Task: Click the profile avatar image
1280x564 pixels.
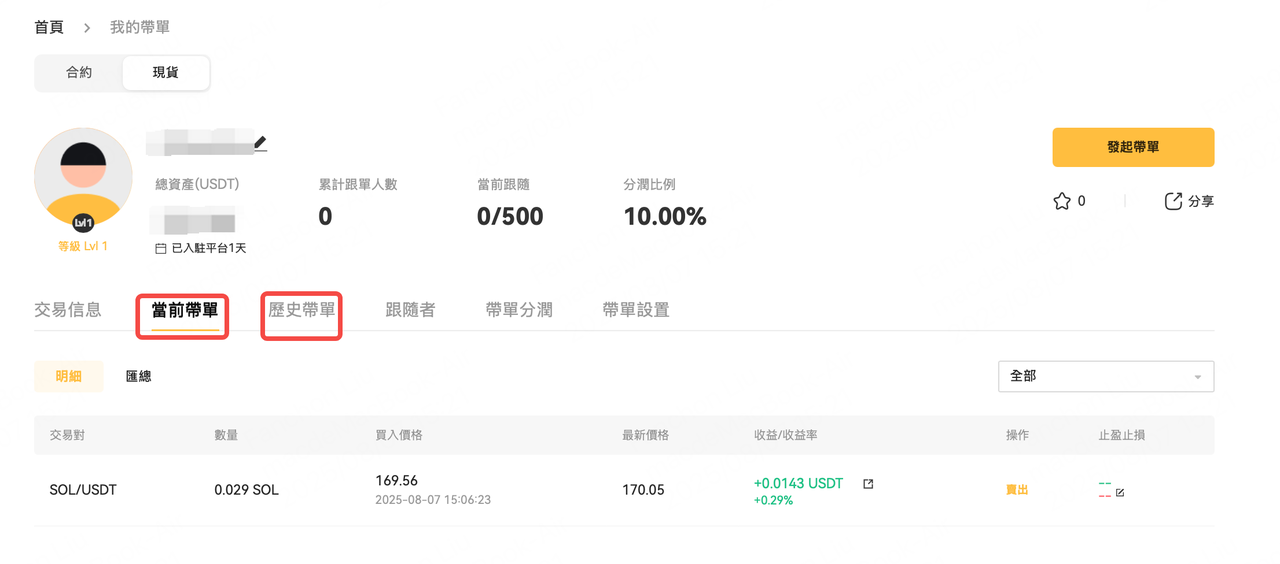Action: pos(83,177)
